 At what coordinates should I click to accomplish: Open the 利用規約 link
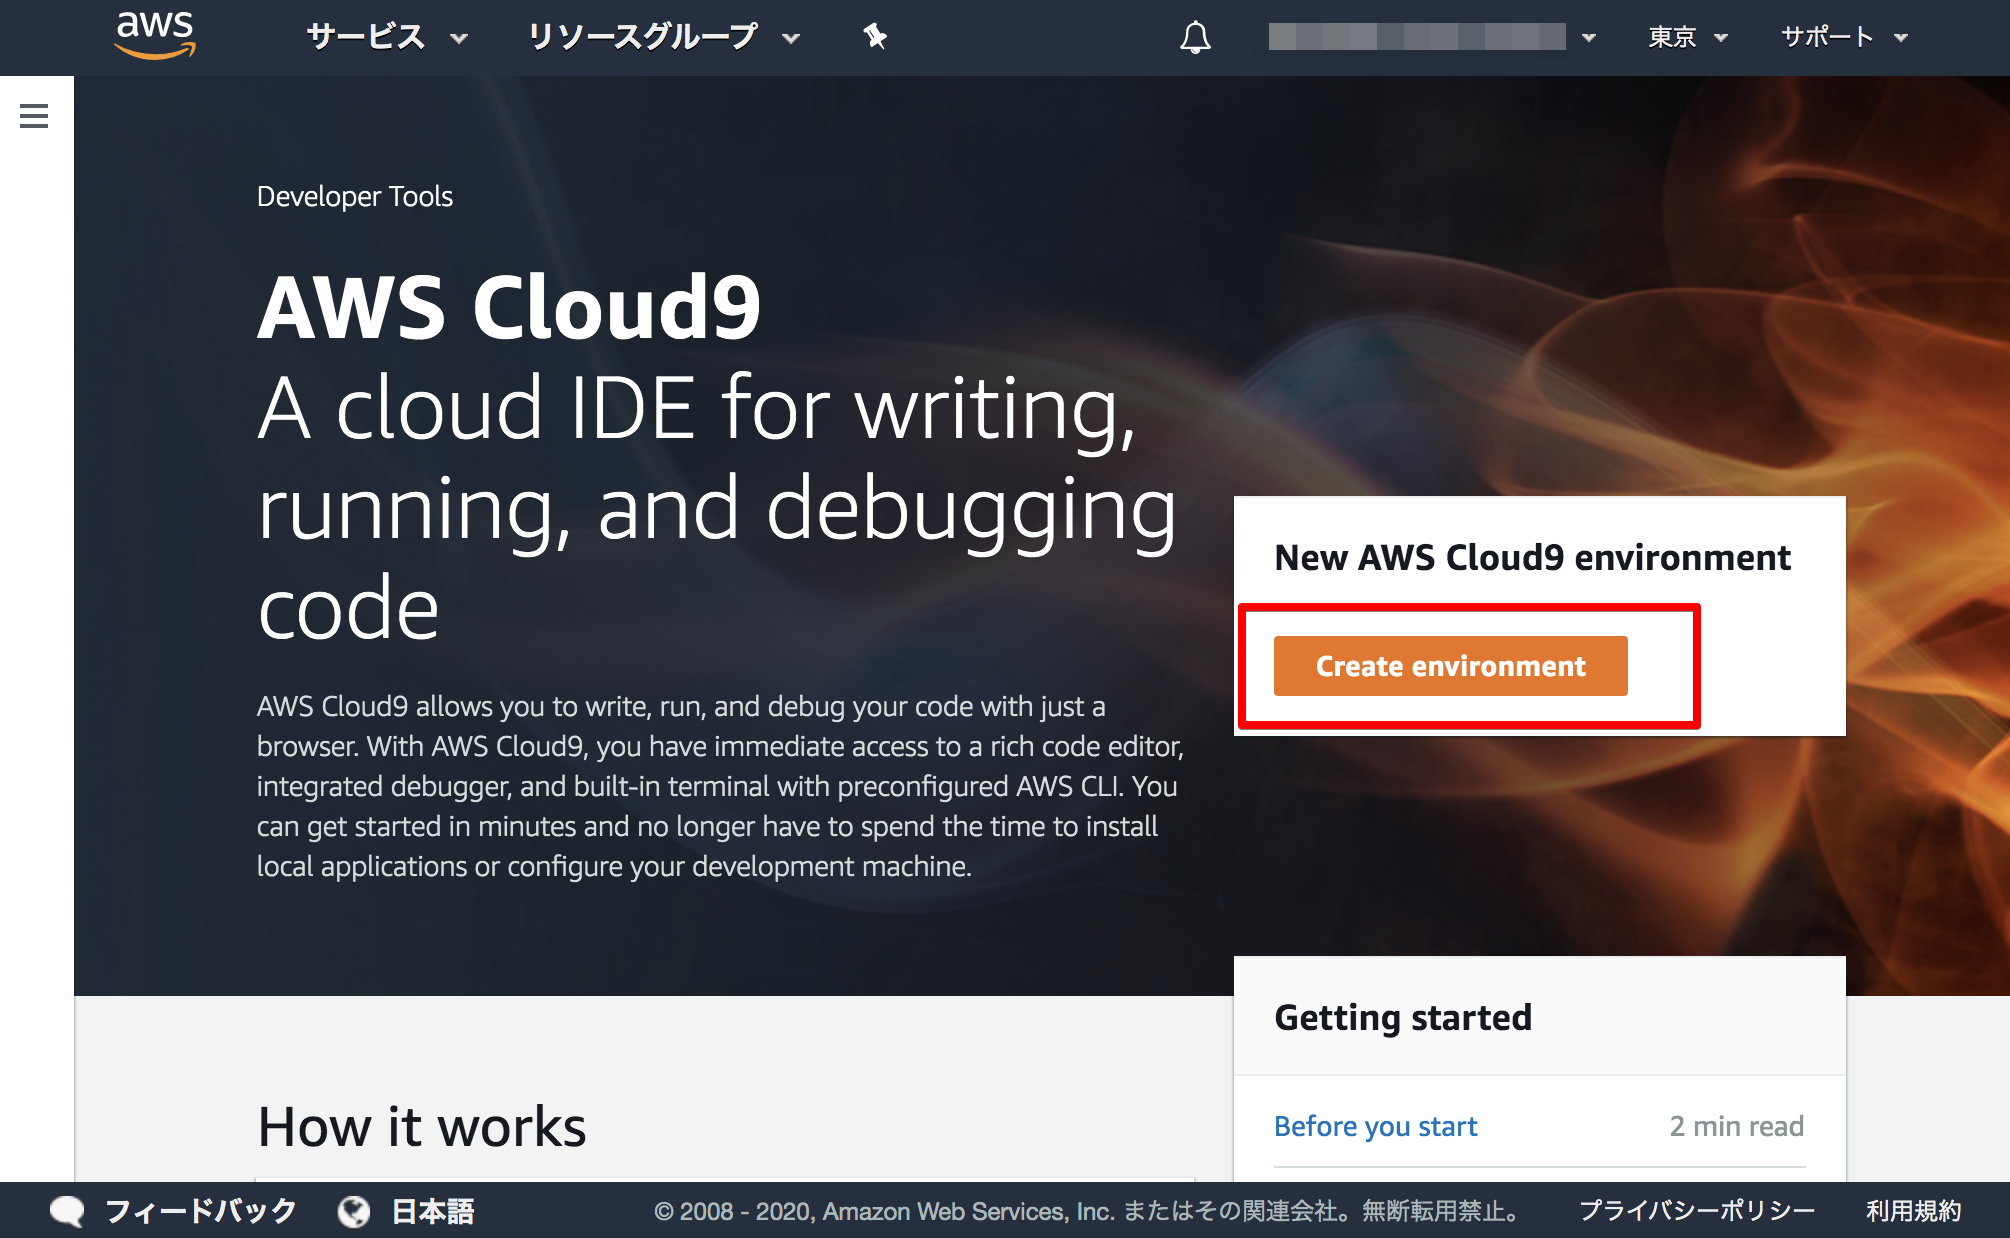click(1913, 1211)
